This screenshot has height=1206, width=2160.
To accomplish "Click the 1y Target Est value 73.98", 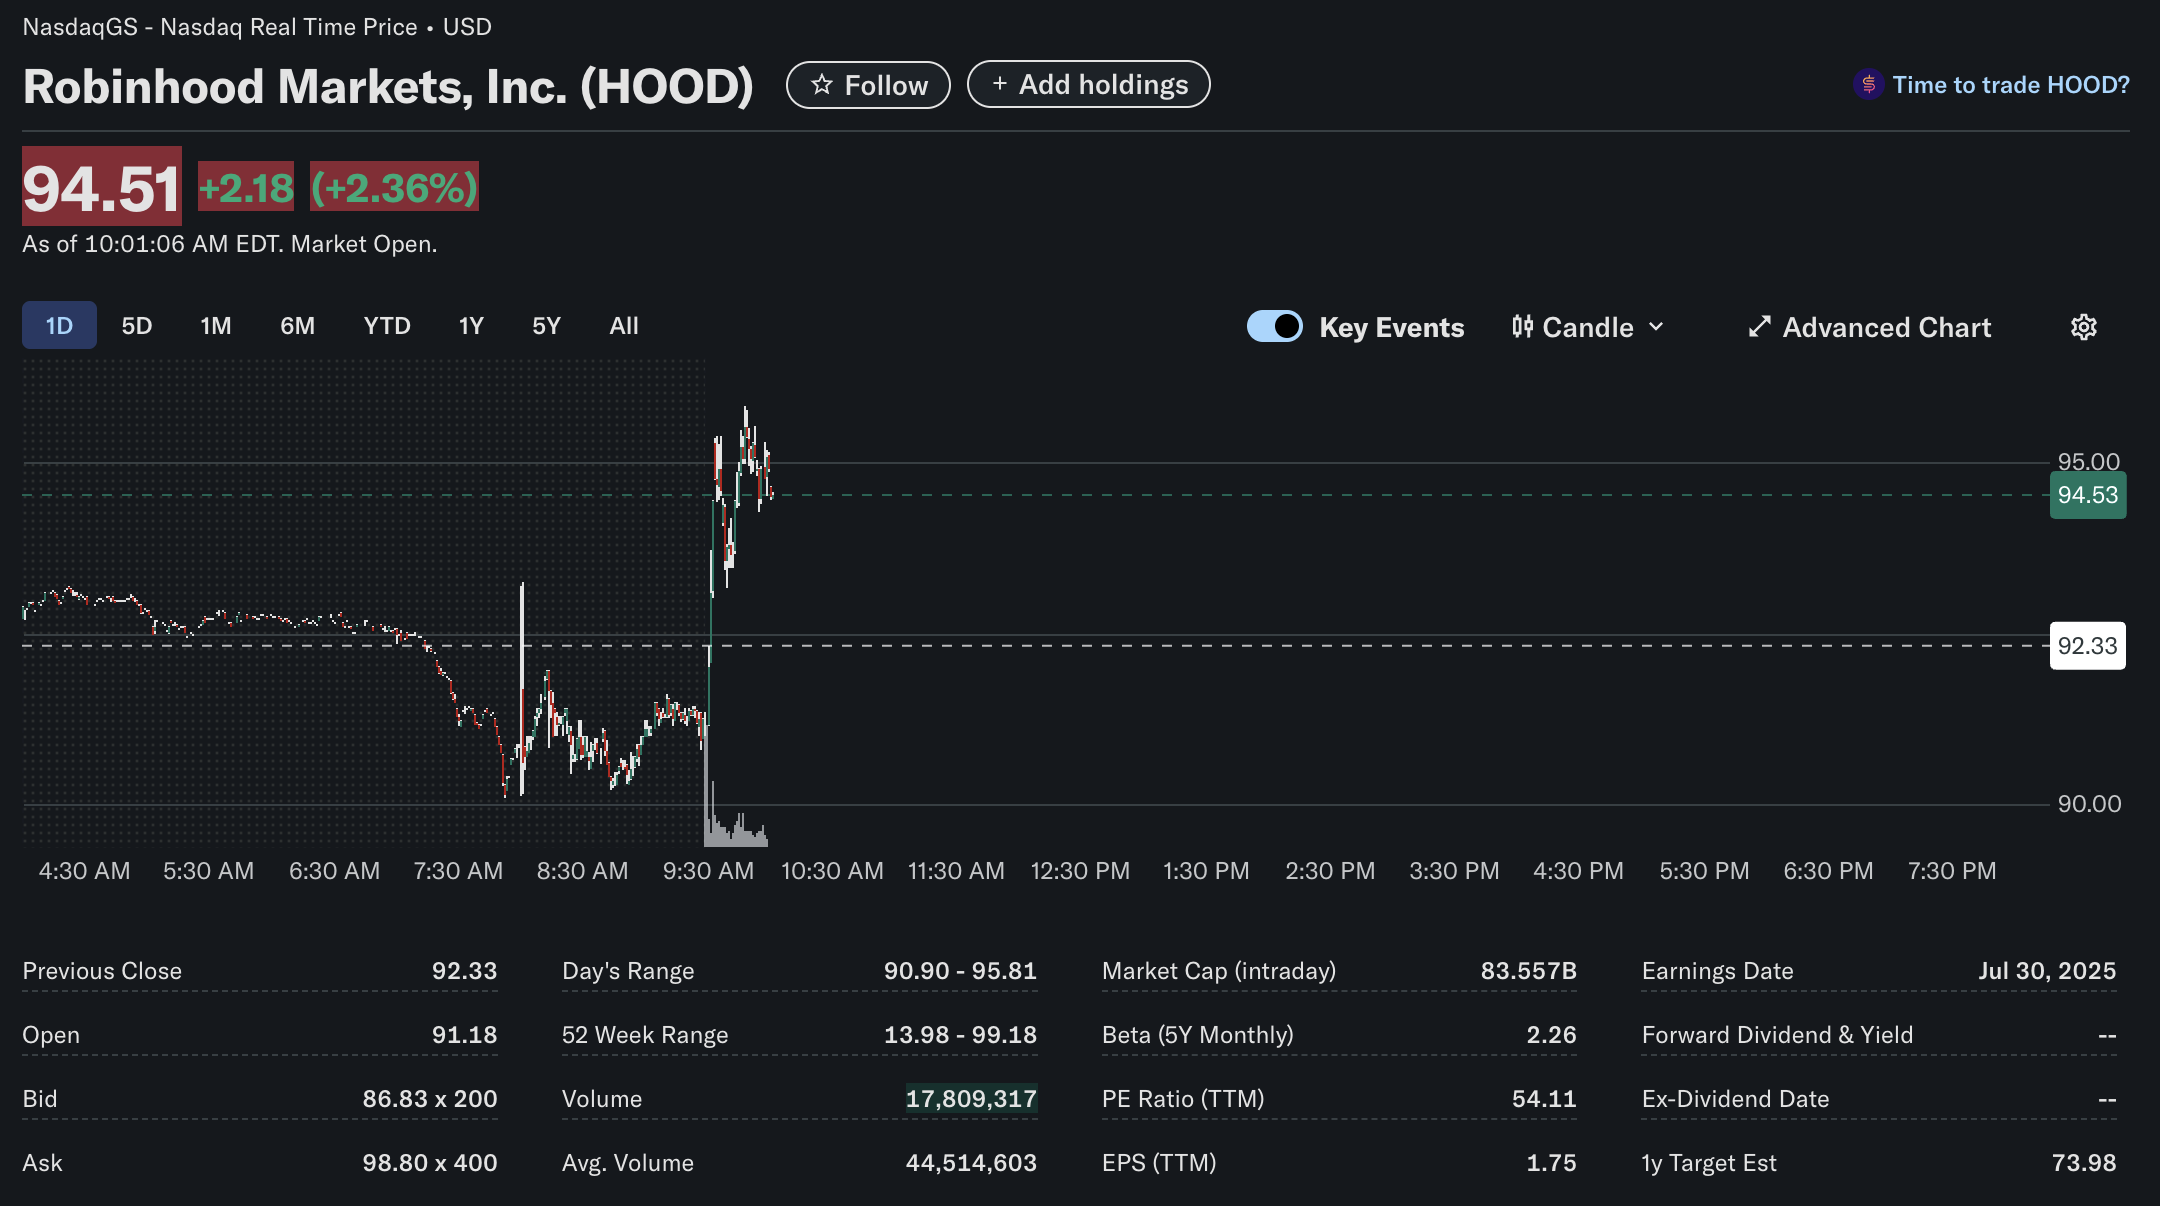I will click(x=2084, y=1163).
